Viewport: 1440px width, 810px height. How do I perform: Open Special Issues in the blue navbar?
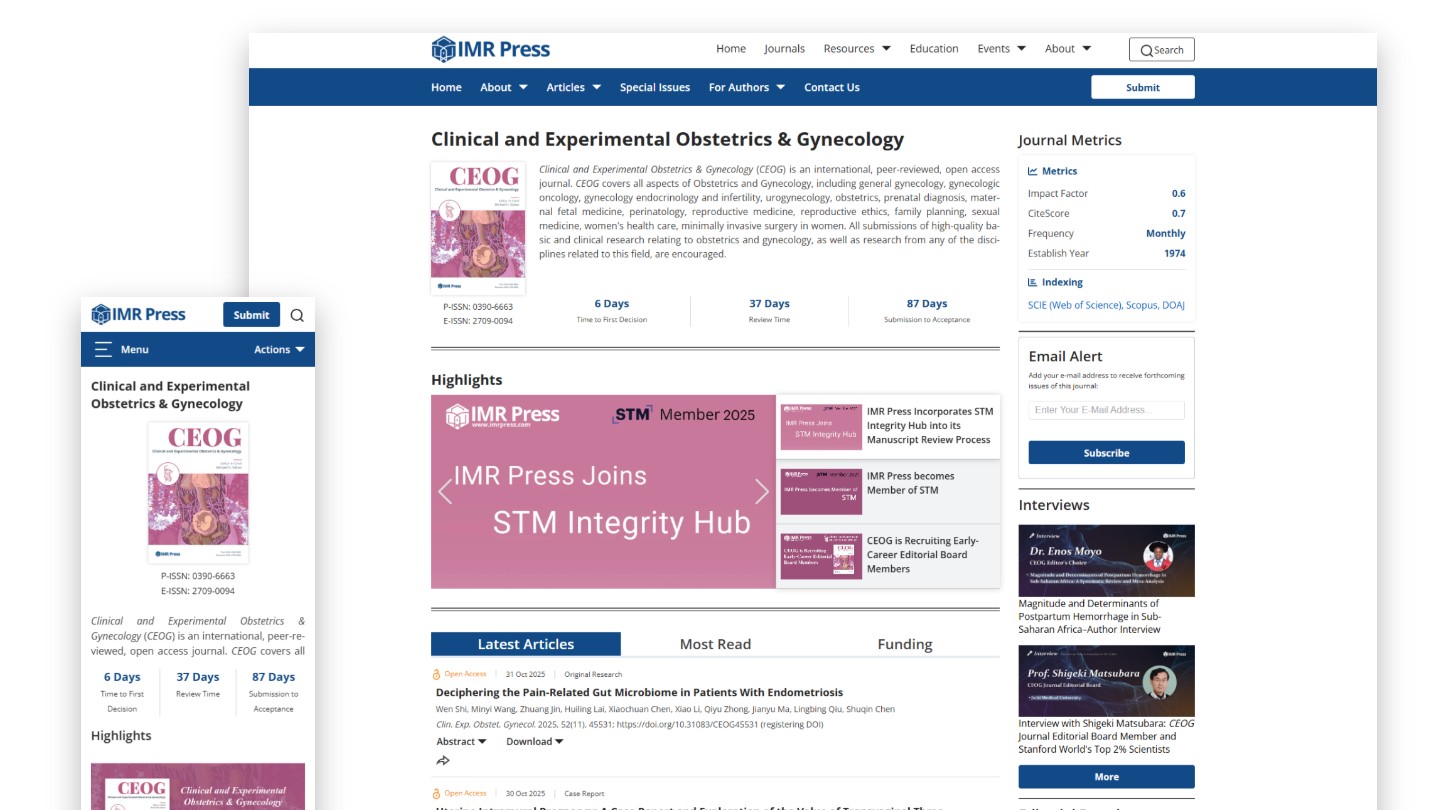pos(654,87)
